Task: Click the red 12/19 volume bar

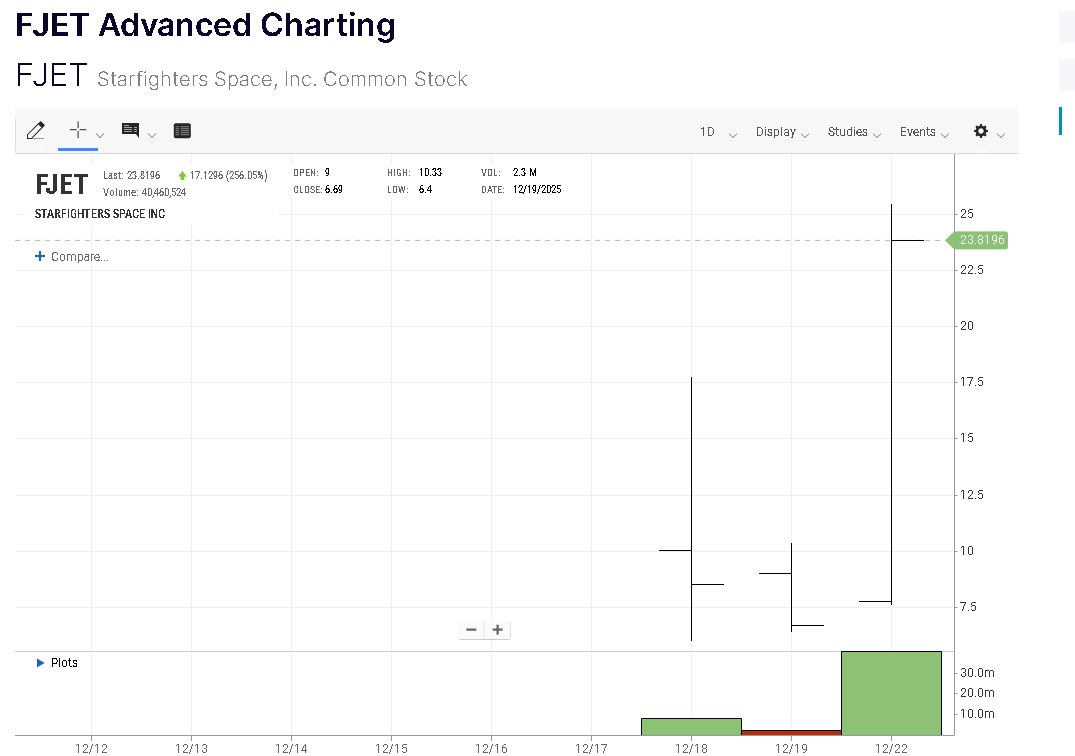Action: (x=791, y=733)
